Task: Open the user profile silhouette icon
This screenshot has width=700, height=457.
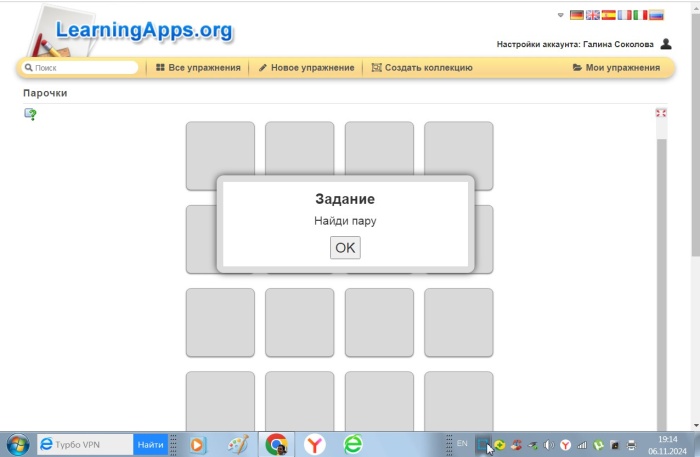Action: click(x=666, y=44)
